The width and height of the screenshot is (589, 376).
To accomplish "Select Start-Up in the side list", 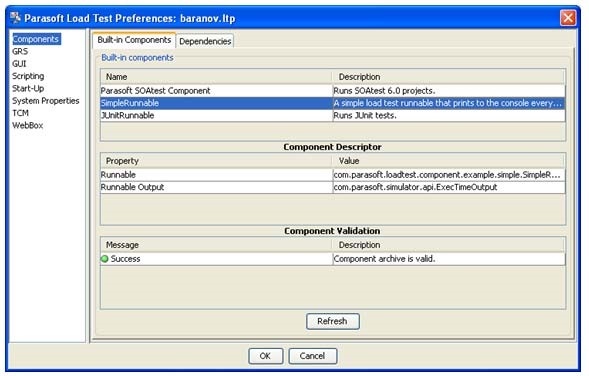I will coord(28,89).
